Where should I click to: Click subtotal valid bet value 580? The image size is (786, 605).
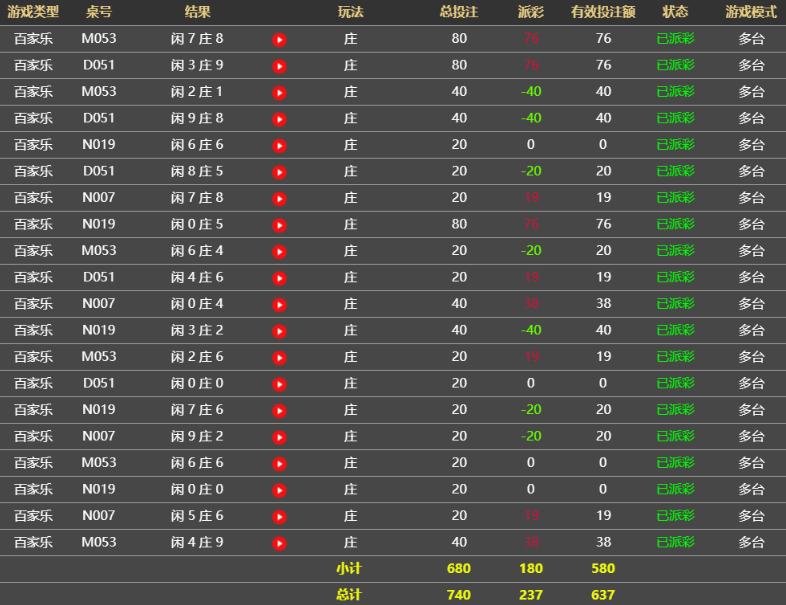[603, 568]
